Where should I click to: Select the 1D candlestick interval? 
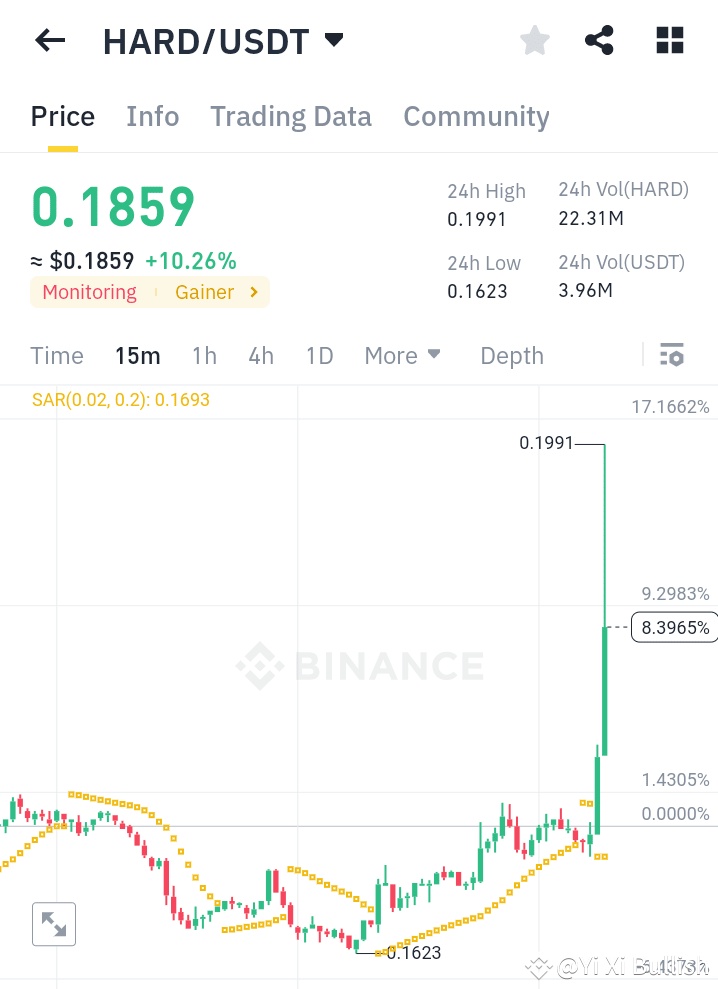(x=319, y=355)
